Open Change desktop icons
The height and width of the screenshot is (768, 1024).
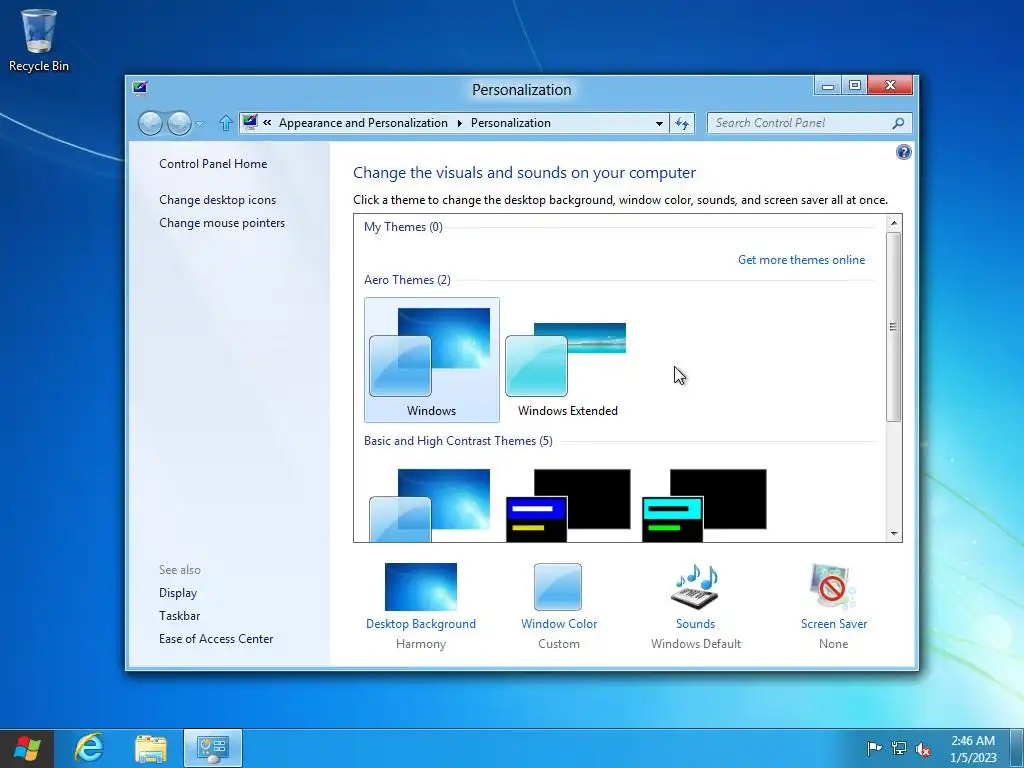pos(217,200)
